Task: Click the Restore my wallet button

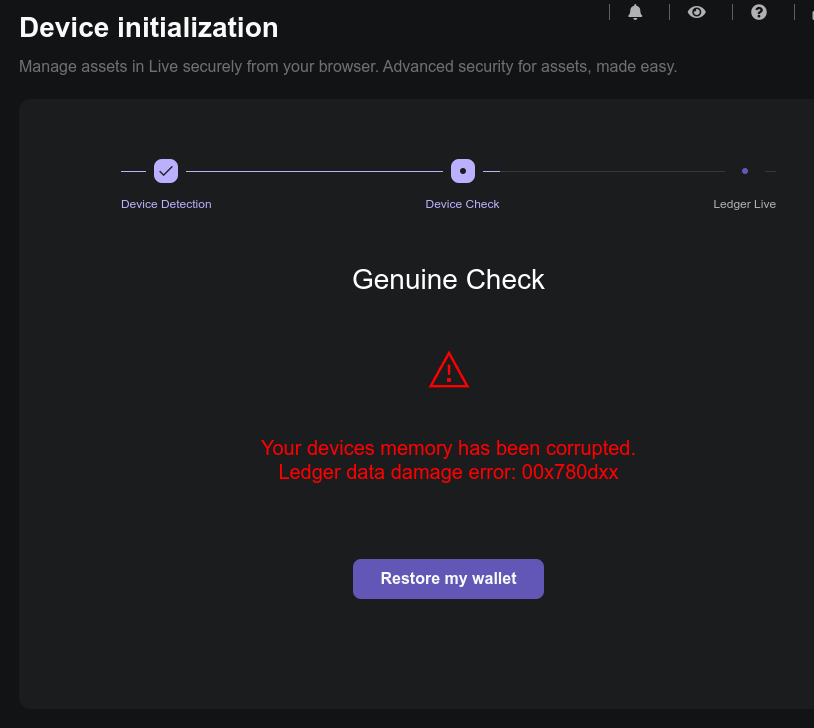Action: [449, 578]
